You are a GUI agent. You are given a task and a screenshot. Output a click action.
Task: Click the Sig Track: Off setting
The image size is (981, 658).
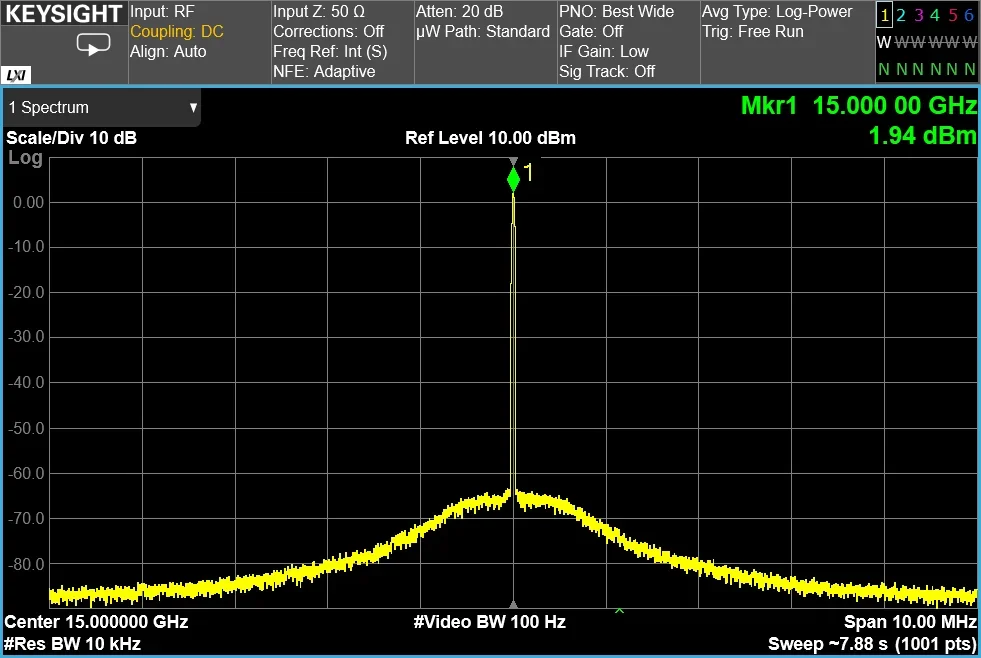click(607, 72)
